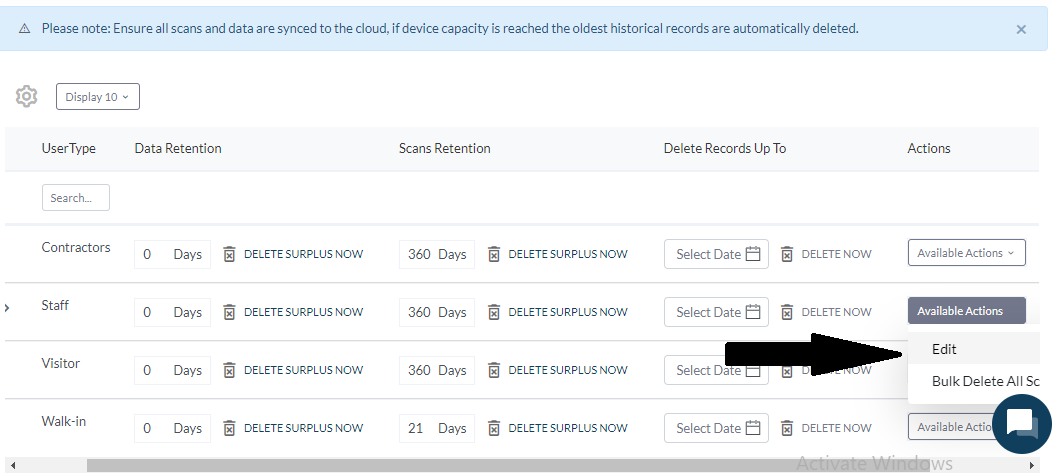
Task: Open Available Actions dropdown for Contractors
Action: 965,253
